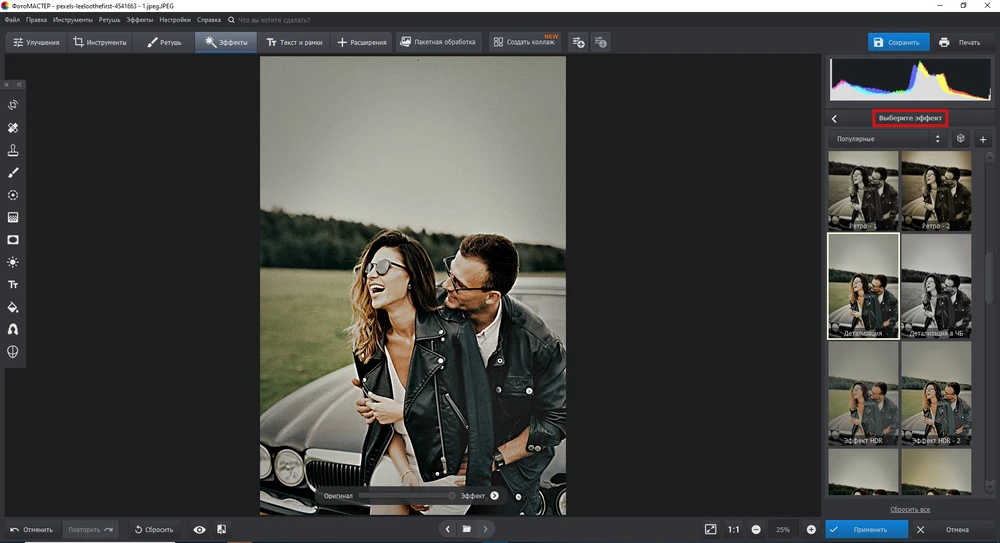Open the Инструменты menu in menu bar

[73, 19]
